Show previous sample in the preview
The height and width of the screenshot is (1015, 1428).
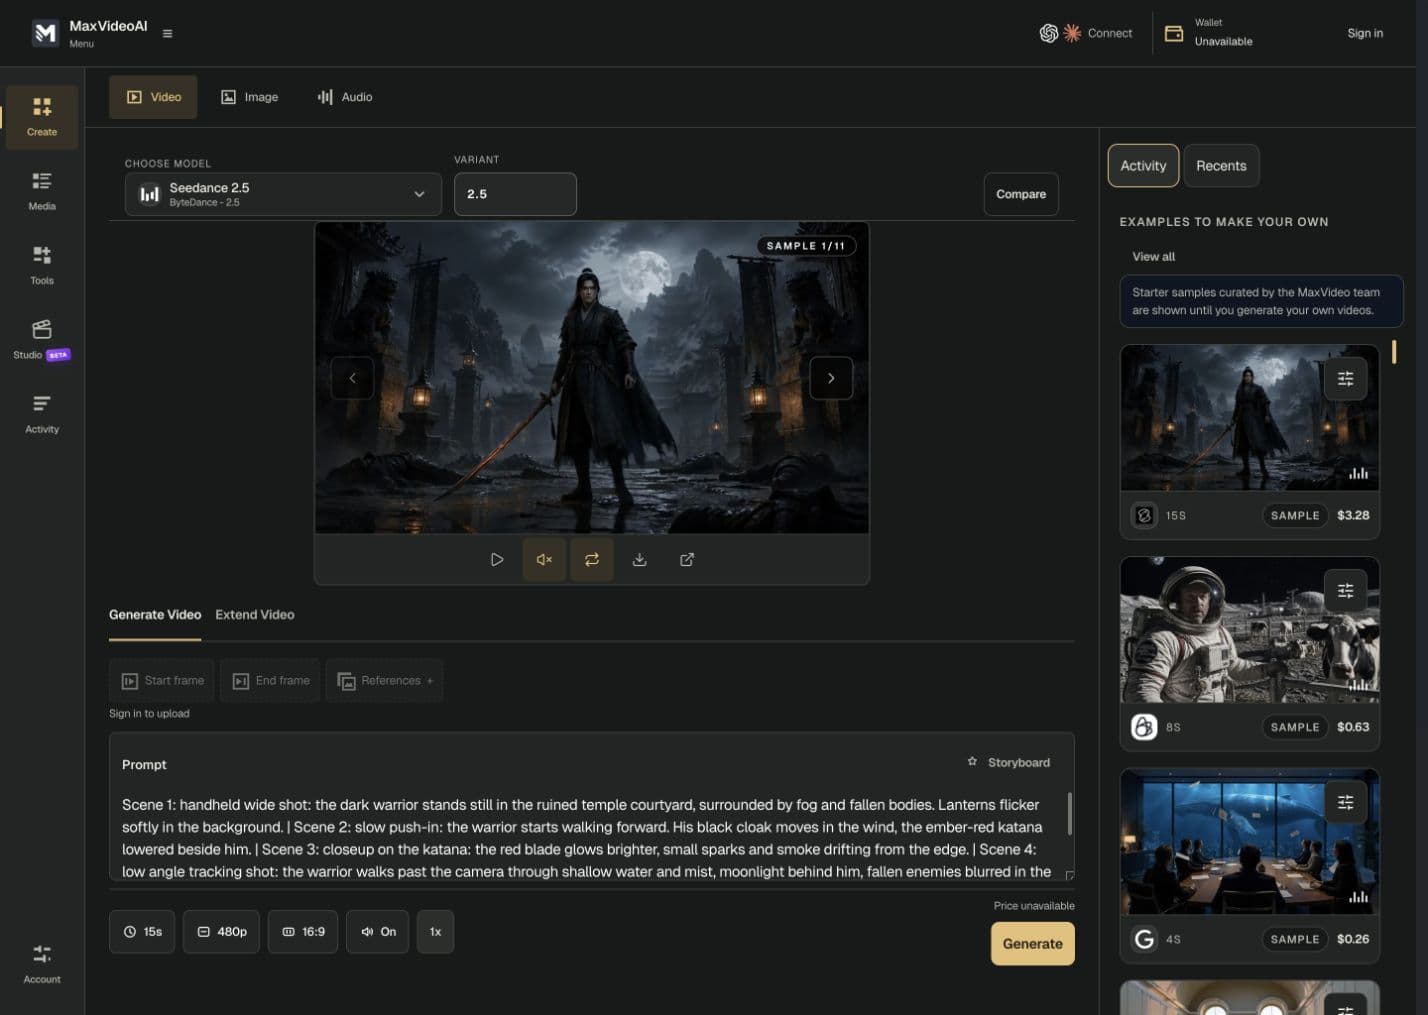tap(352, 378)
